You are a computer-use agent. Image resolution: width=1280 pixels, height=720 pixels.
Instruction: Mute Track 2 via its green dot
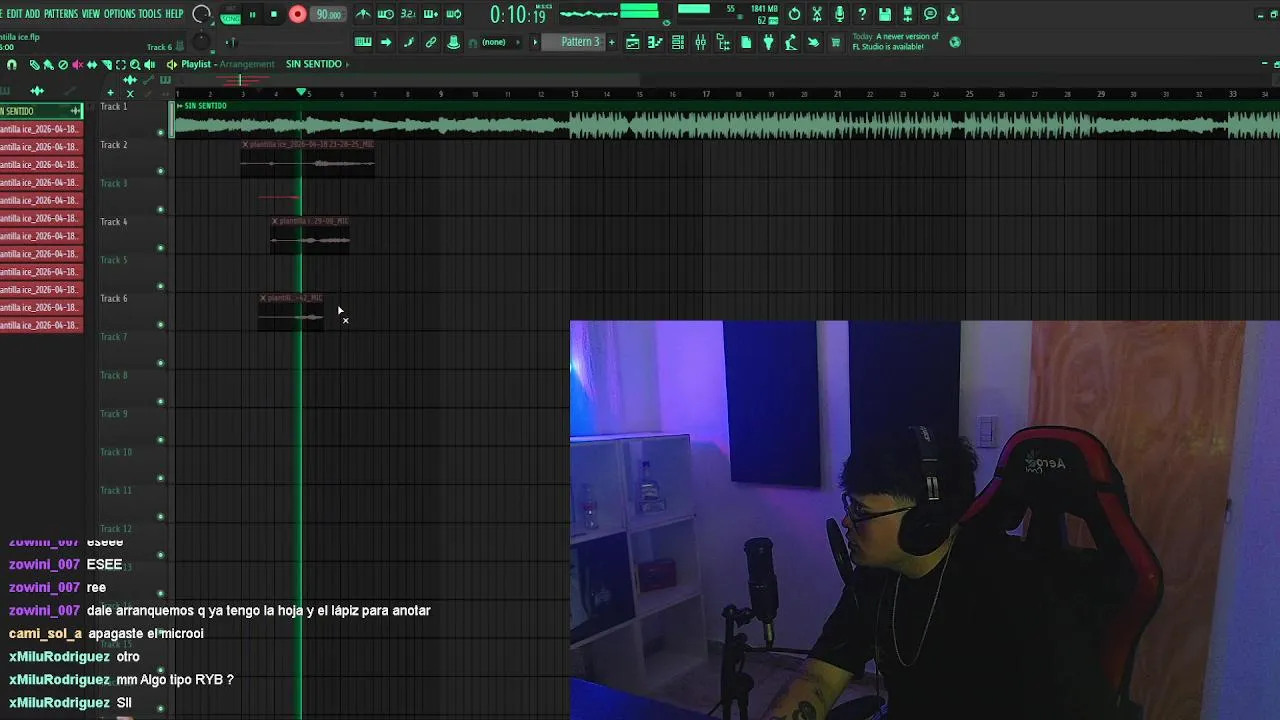coord(161,171)
